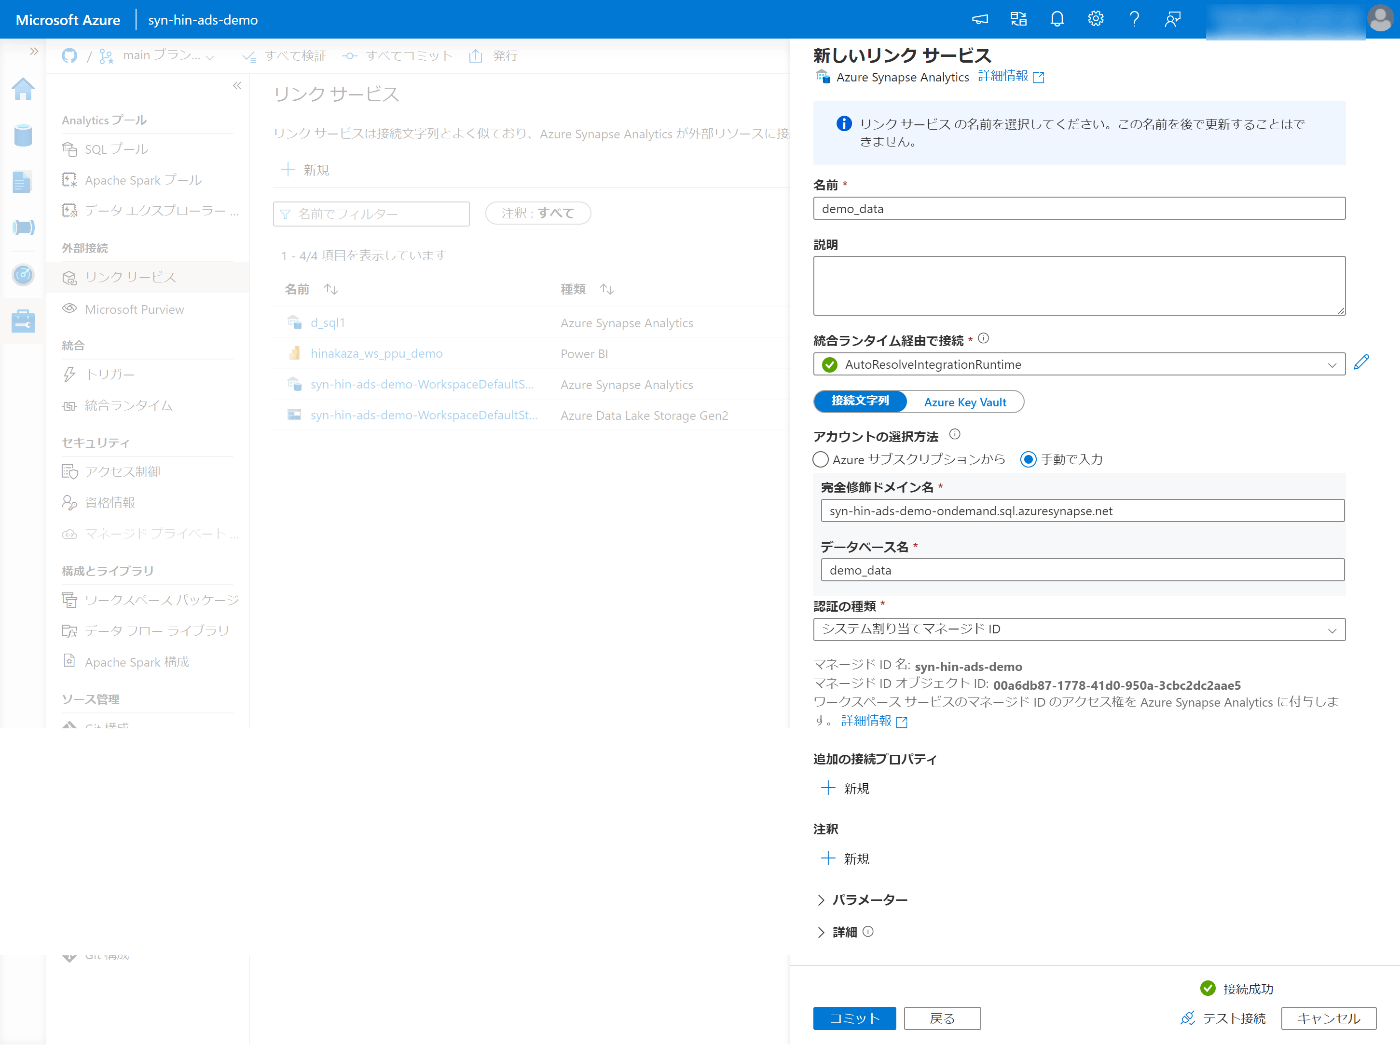Click 新規 button above linked services list

tap(305, 170)
